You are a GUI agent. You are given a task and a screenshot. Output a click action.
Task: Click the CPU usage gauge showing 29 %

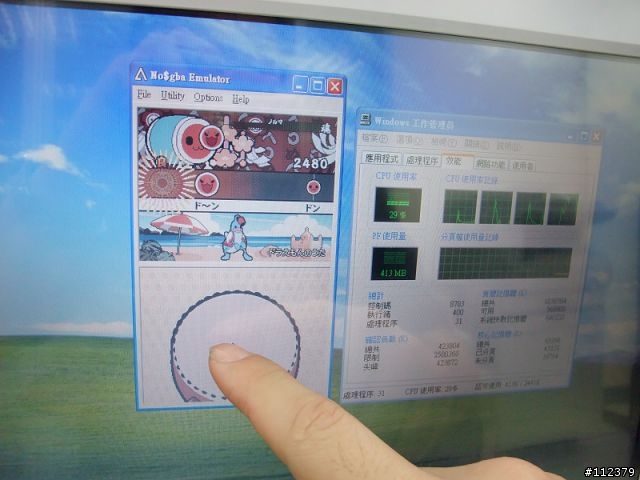point(398,205)
